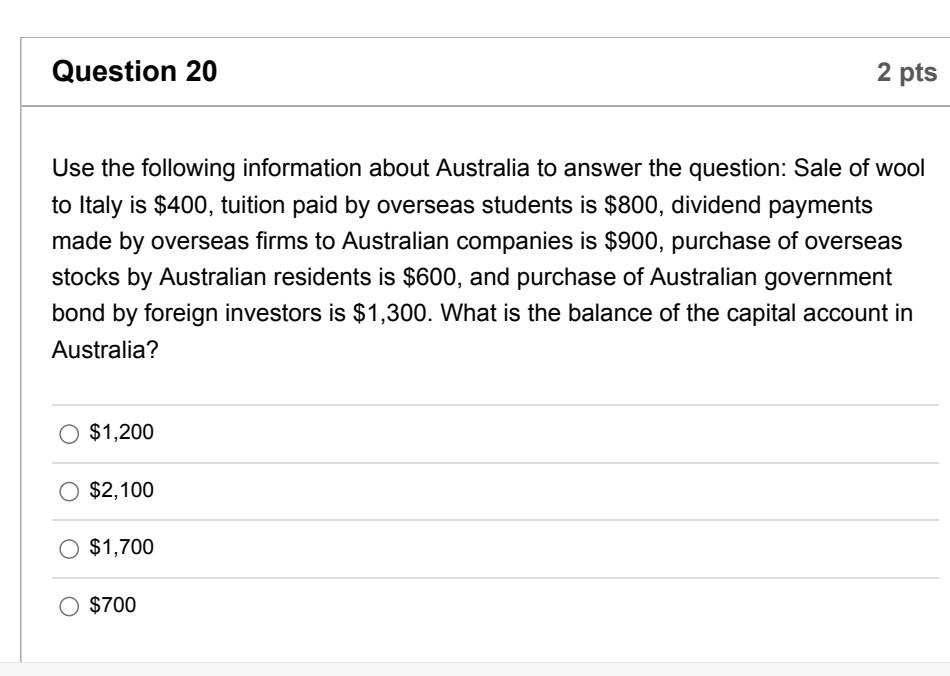Click the gray bar at the bottom
This screenshot has height=676, width=950.
[x=475, y=670]
